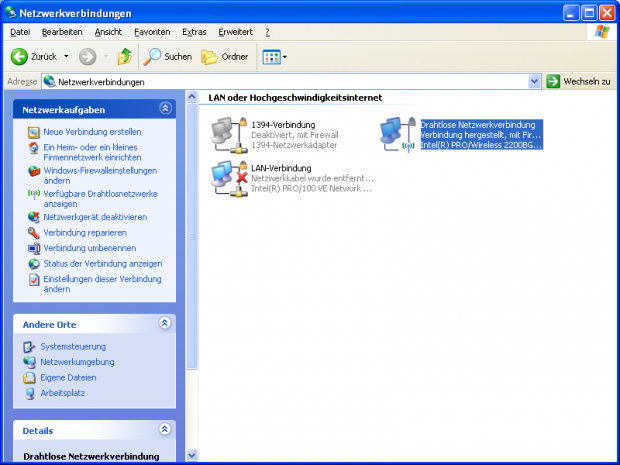
Task: Click the home network setup icon
Action: click(x=34, y=148)
